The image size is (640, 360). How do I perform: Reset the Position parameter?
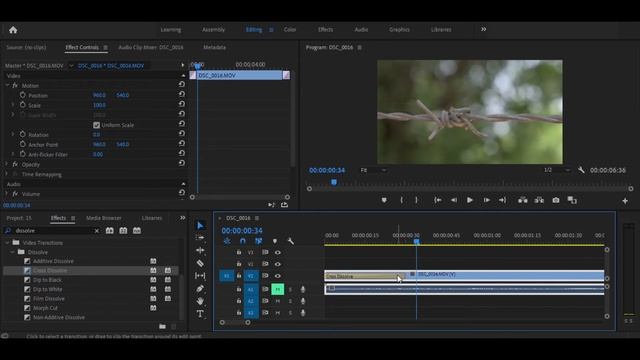click(x=182, y=94)
